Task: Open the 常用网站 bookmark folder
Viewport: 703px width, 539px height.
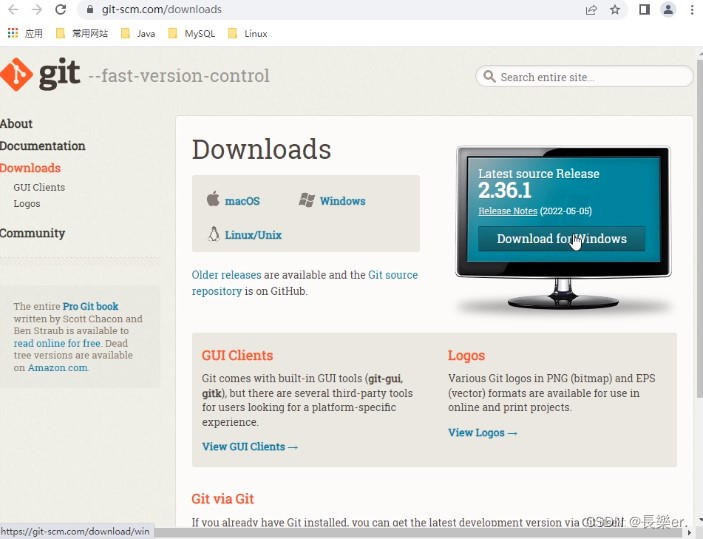Action: coord(82,34)
